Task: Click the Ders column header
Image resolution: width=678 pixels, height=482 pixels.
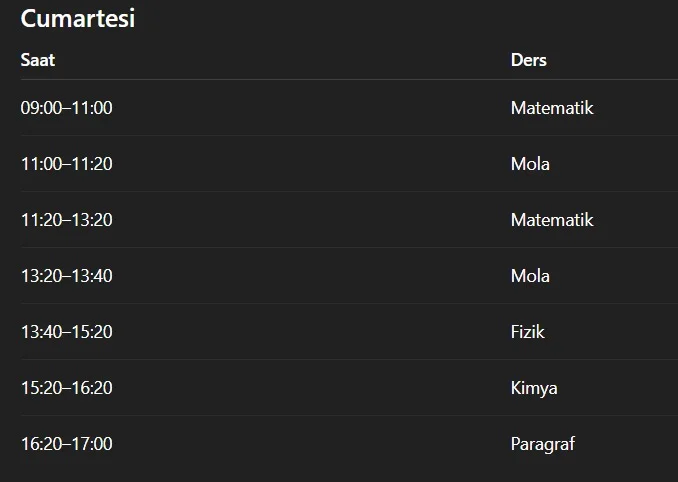Action: (528, 60)
